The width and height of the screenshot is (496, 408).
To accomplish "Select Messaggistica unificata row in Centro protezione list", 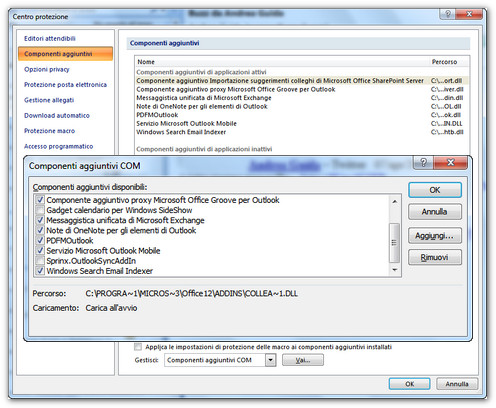I will coord(302,98).
